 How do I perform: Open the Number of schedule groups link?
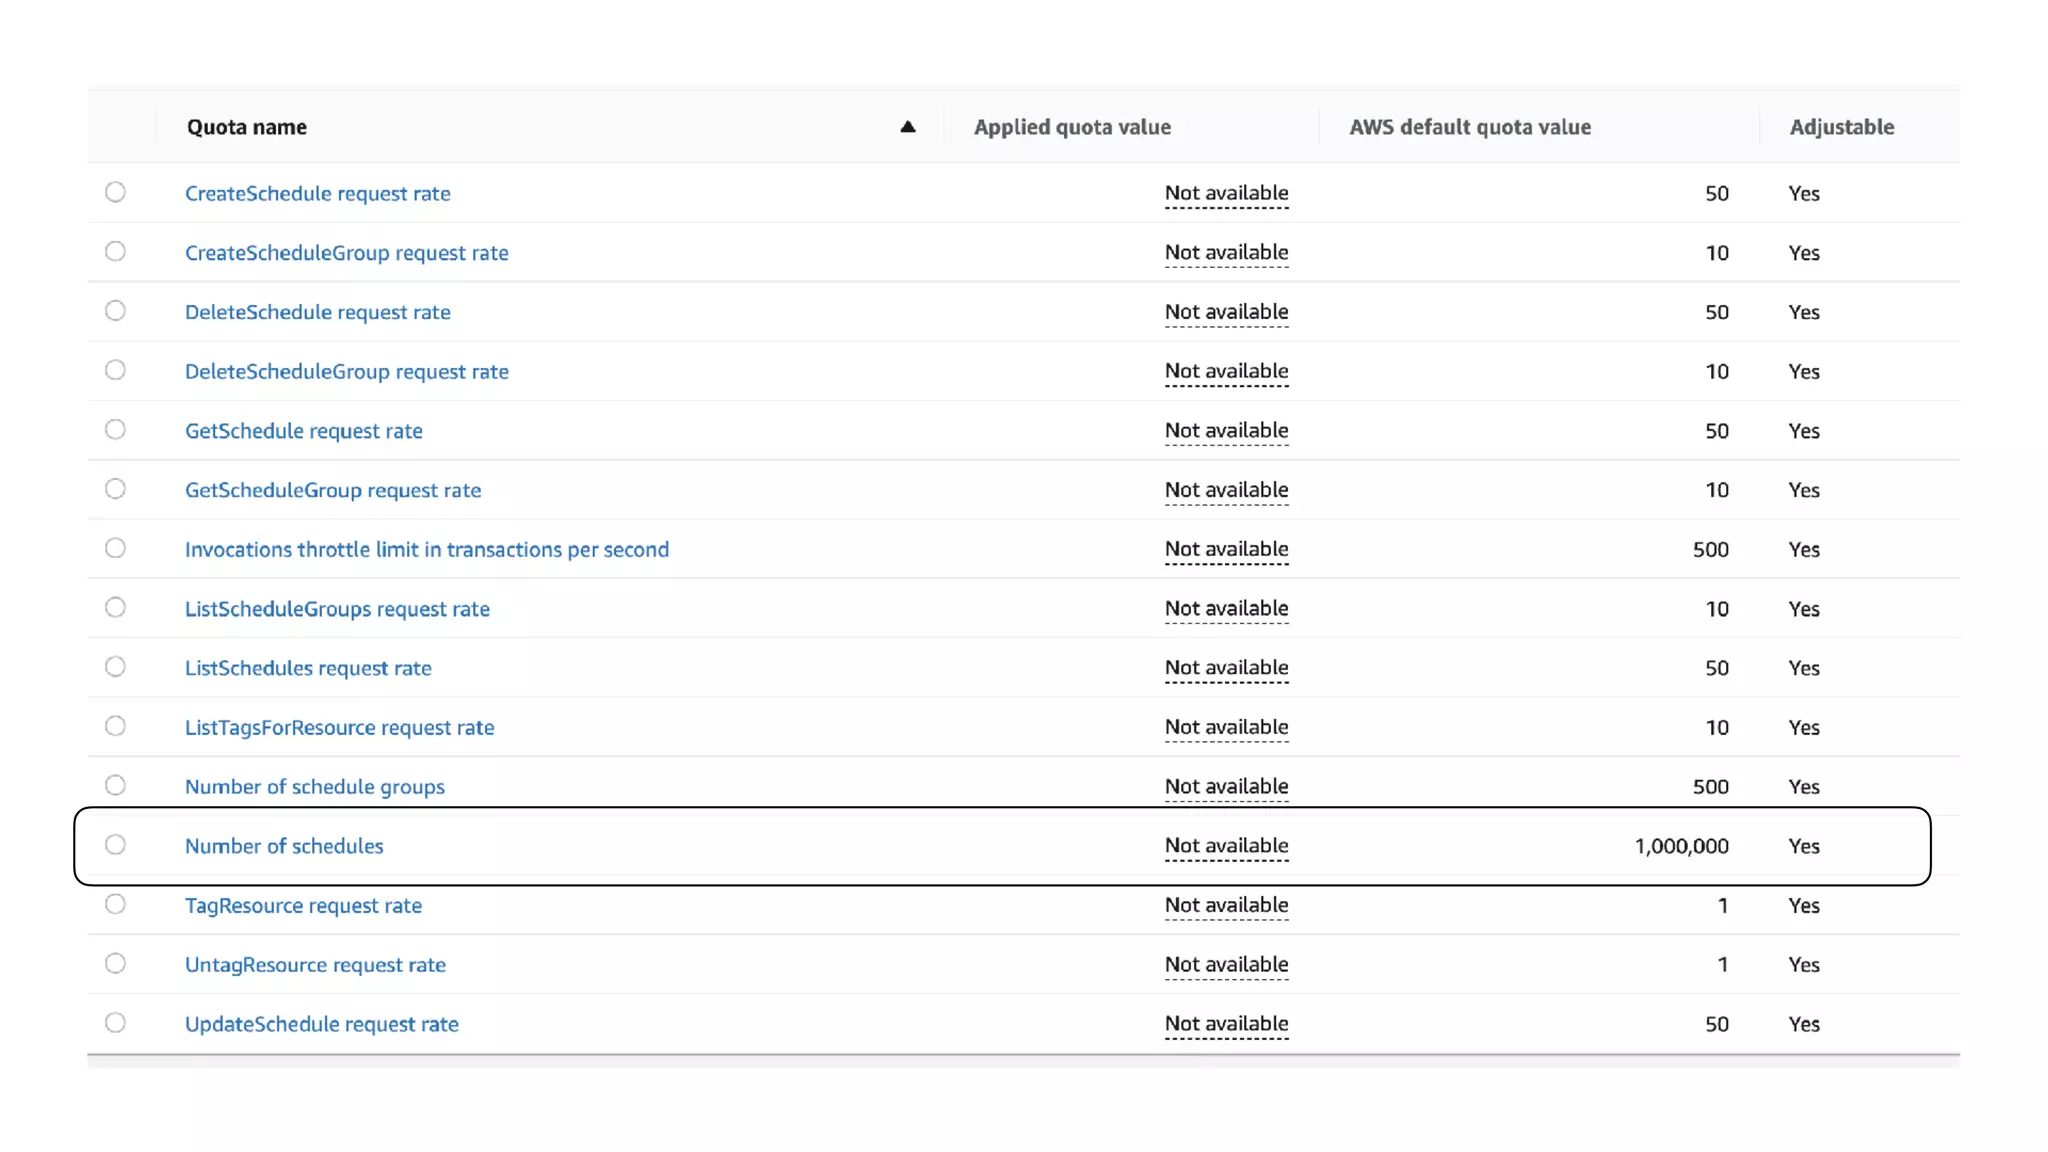(314, 787)
